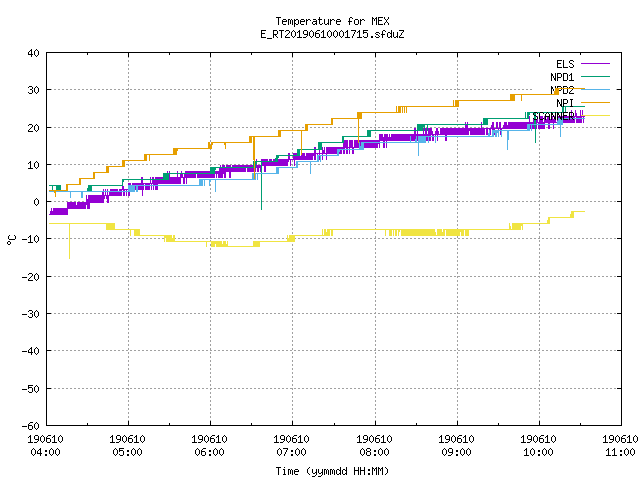Pick the orange NPI legend line sample
This screenshot has height=480, width=640.
coord(595,102)
